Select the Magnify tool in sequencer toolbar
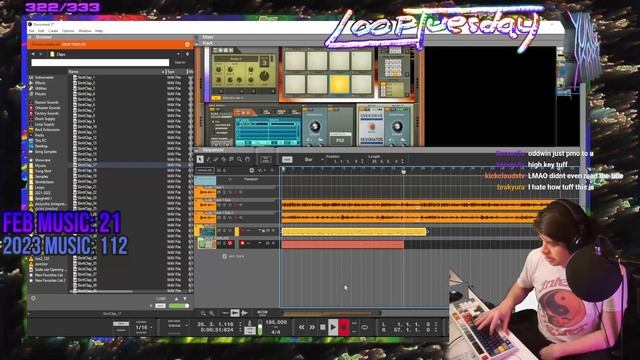Viewport: 640px width, 360px height. coord(239,160)
